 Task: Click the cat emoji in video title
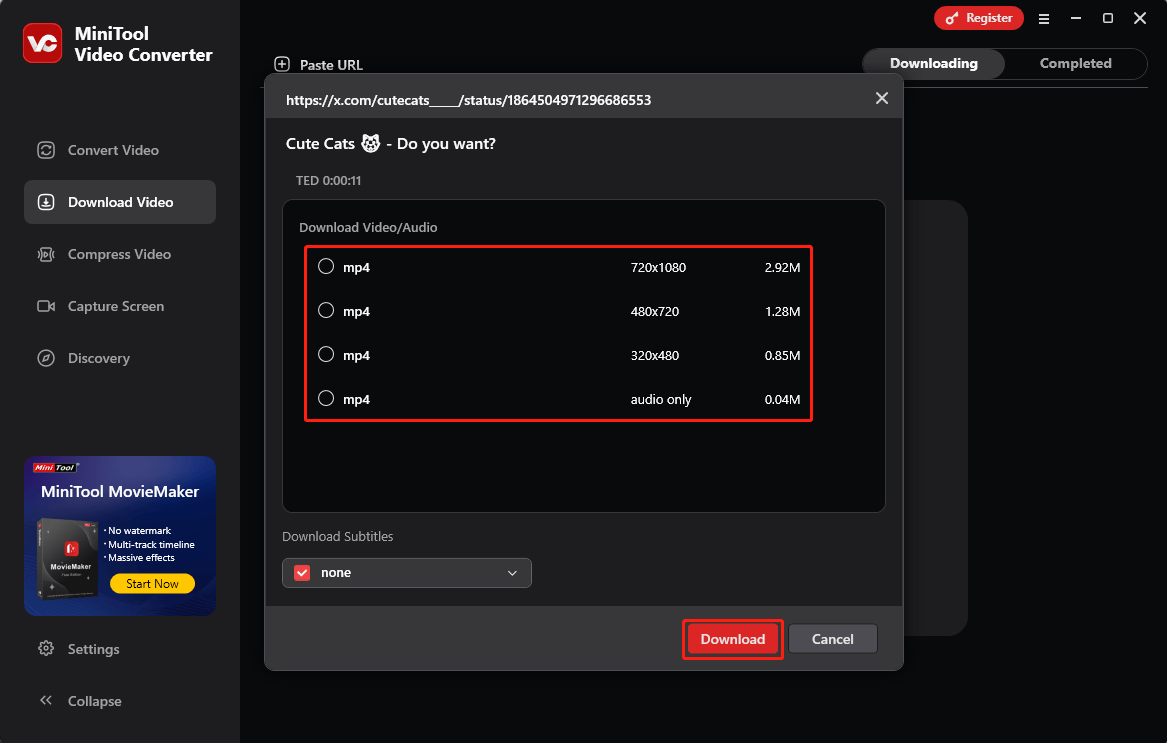click(371, 143)
